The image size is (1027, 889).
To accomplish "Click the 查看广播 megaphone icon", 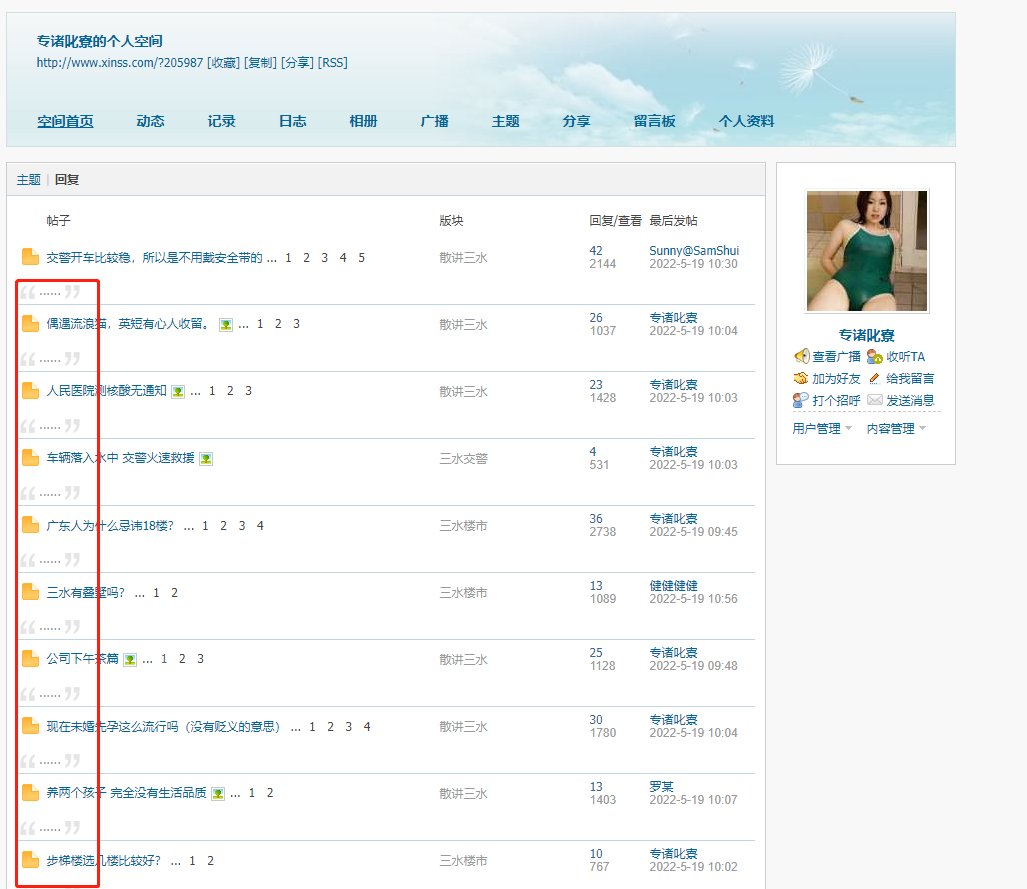I will click(x=802, y=356).
